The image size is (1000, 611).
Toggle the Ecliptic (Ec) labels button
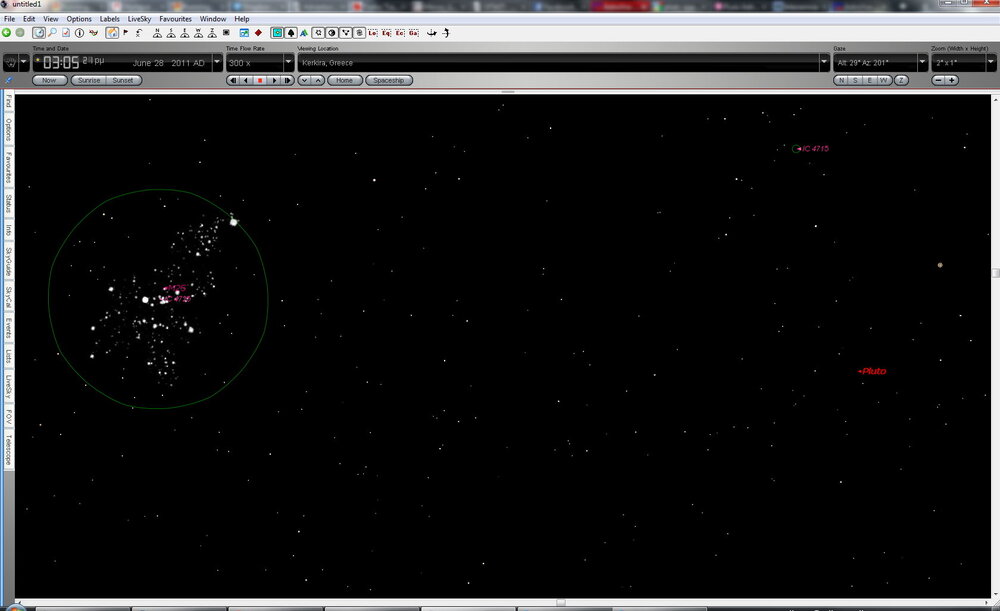coord(398,32)
